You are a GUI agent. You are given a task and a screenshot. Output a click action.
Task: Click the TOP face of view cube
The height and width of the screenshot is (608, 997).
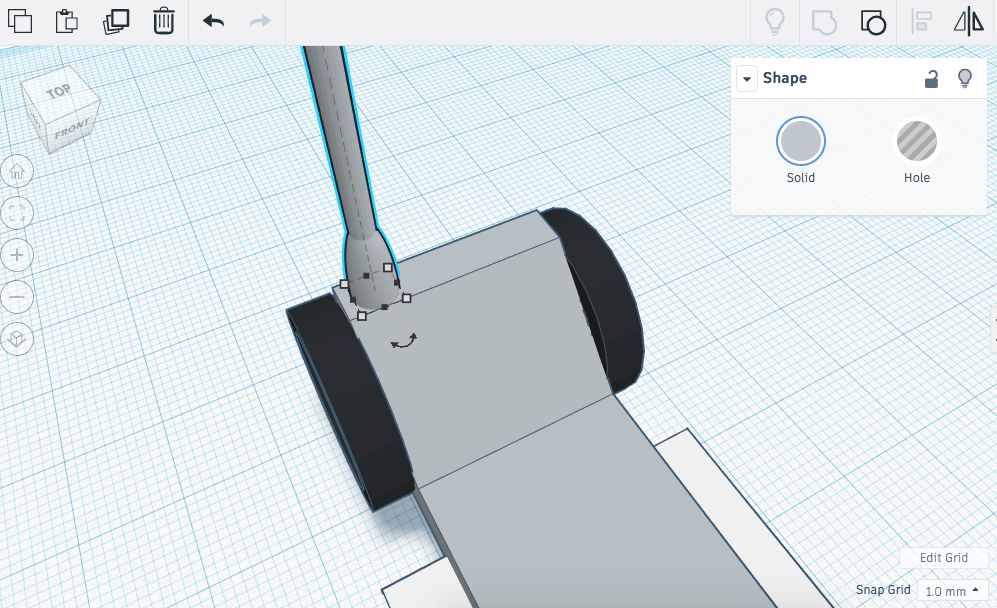point(58,92)
